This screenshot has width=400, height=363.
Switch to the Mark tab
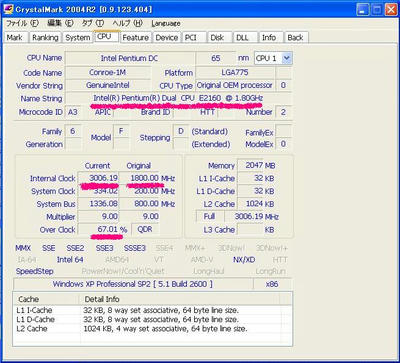click(x=15, y=38)
